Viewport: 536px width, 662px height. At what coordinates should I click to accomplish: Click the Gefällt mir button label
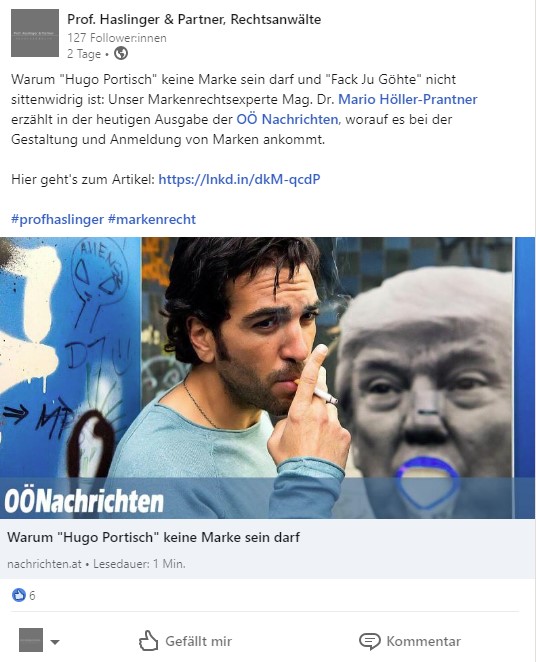(x=198, y=641)
